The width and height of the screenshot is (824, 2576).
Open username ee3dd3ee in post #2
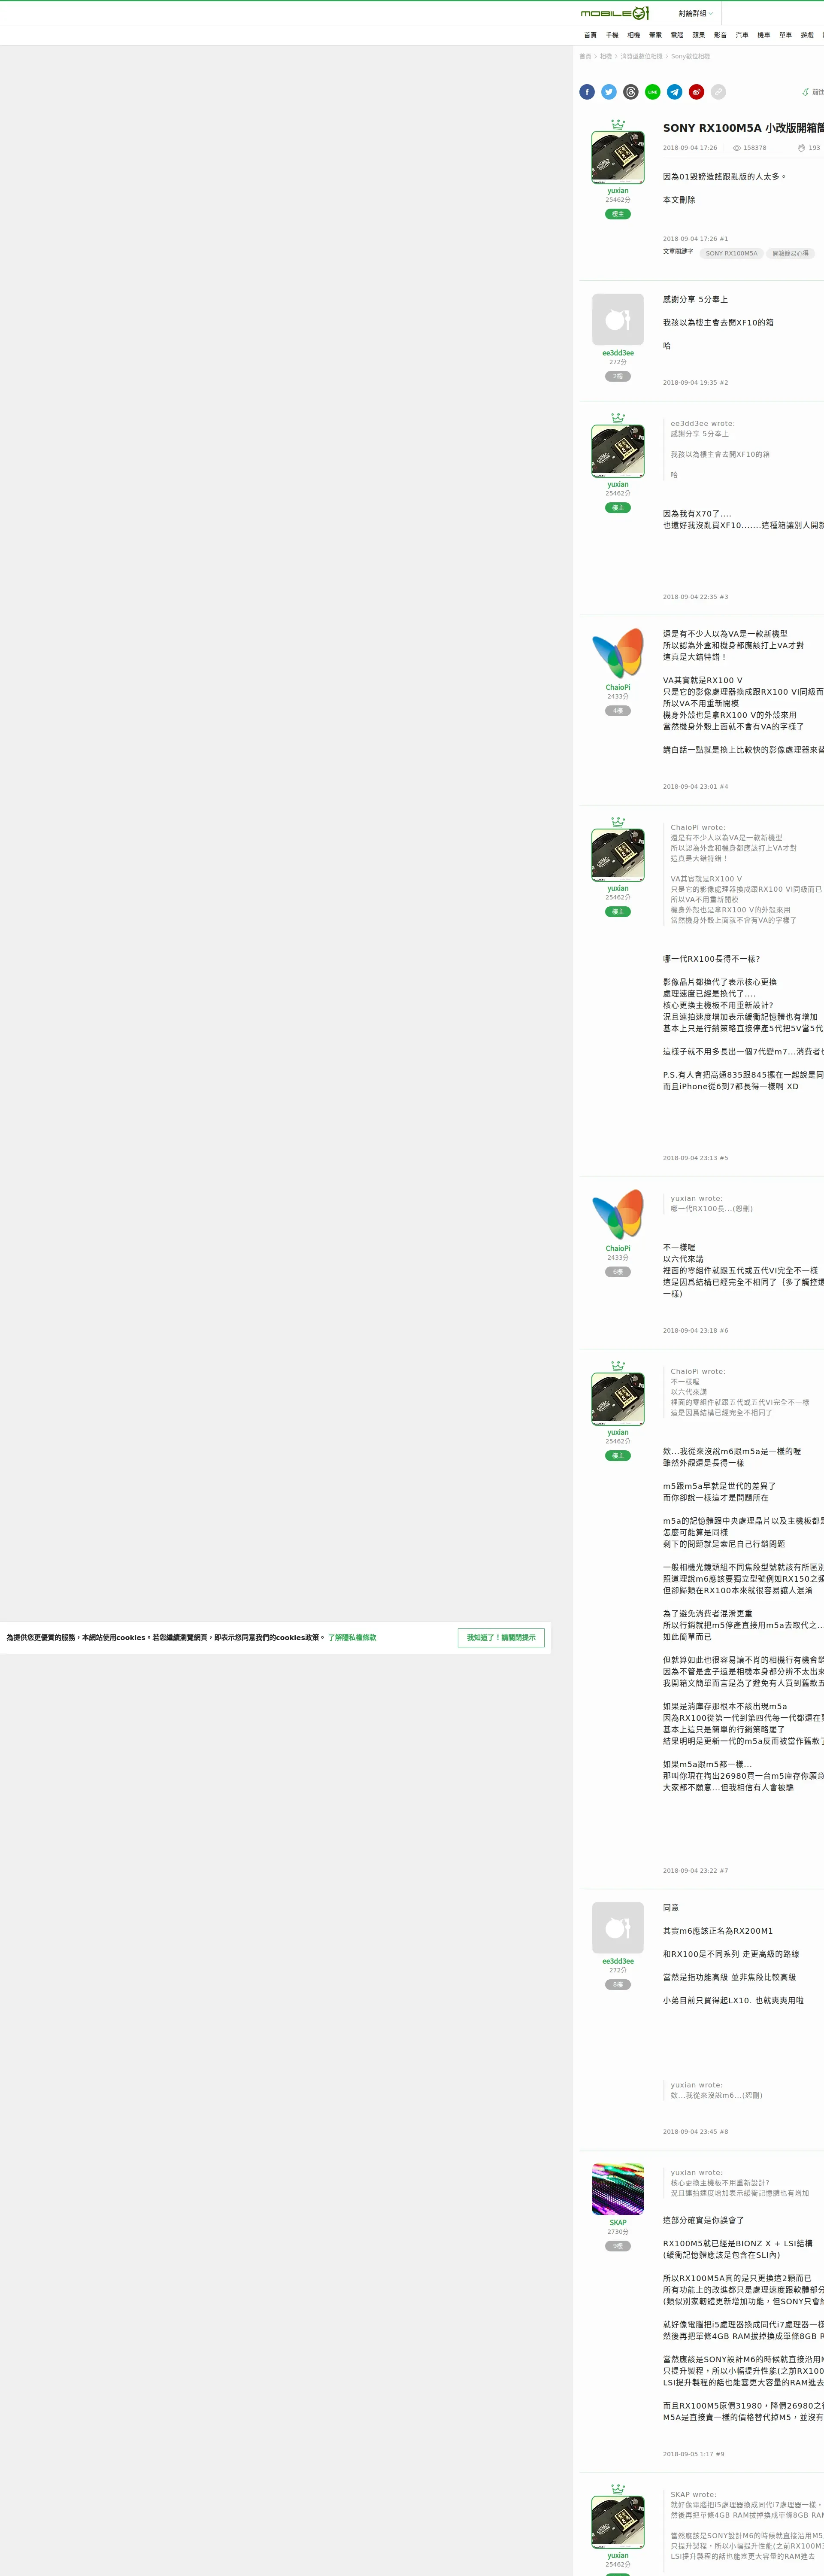[x=618, y=353]
